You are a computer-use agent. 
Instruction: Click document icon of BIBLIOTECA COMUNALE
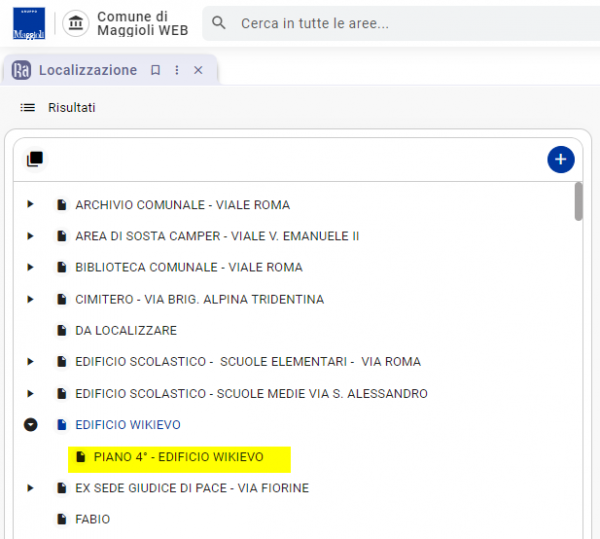pyautogui.click(x=62, y=267)
